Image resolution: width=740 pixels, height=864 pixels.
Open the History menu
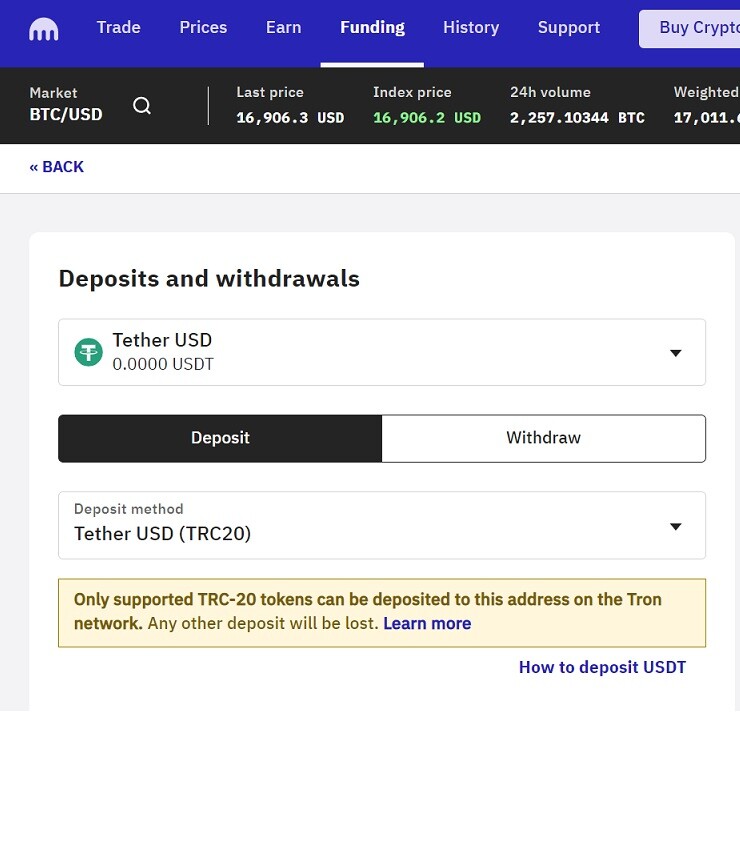click(471, 28)
